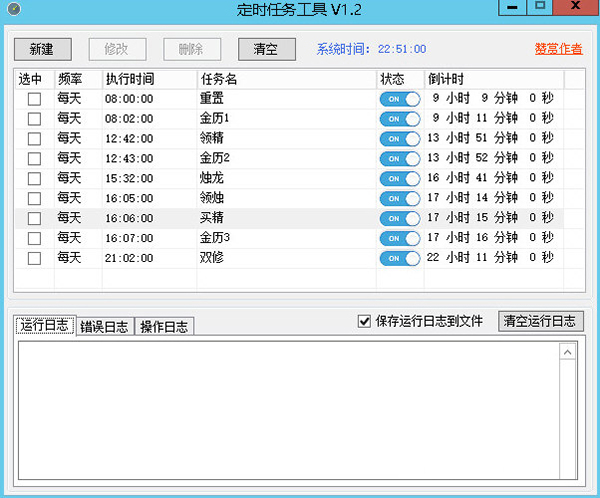
Task: Click task name 金历1
Action: pos(214,119)
